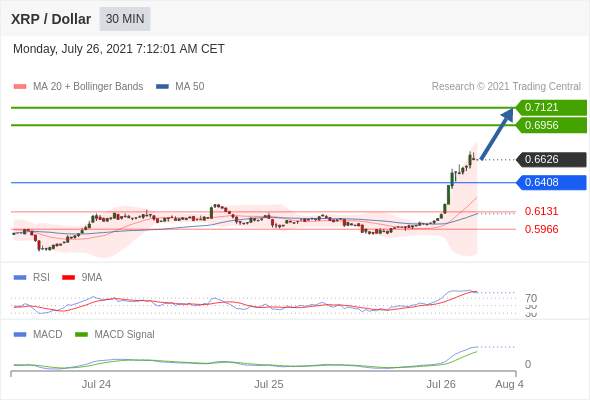Click the 9MA legend label

[92, 278]
